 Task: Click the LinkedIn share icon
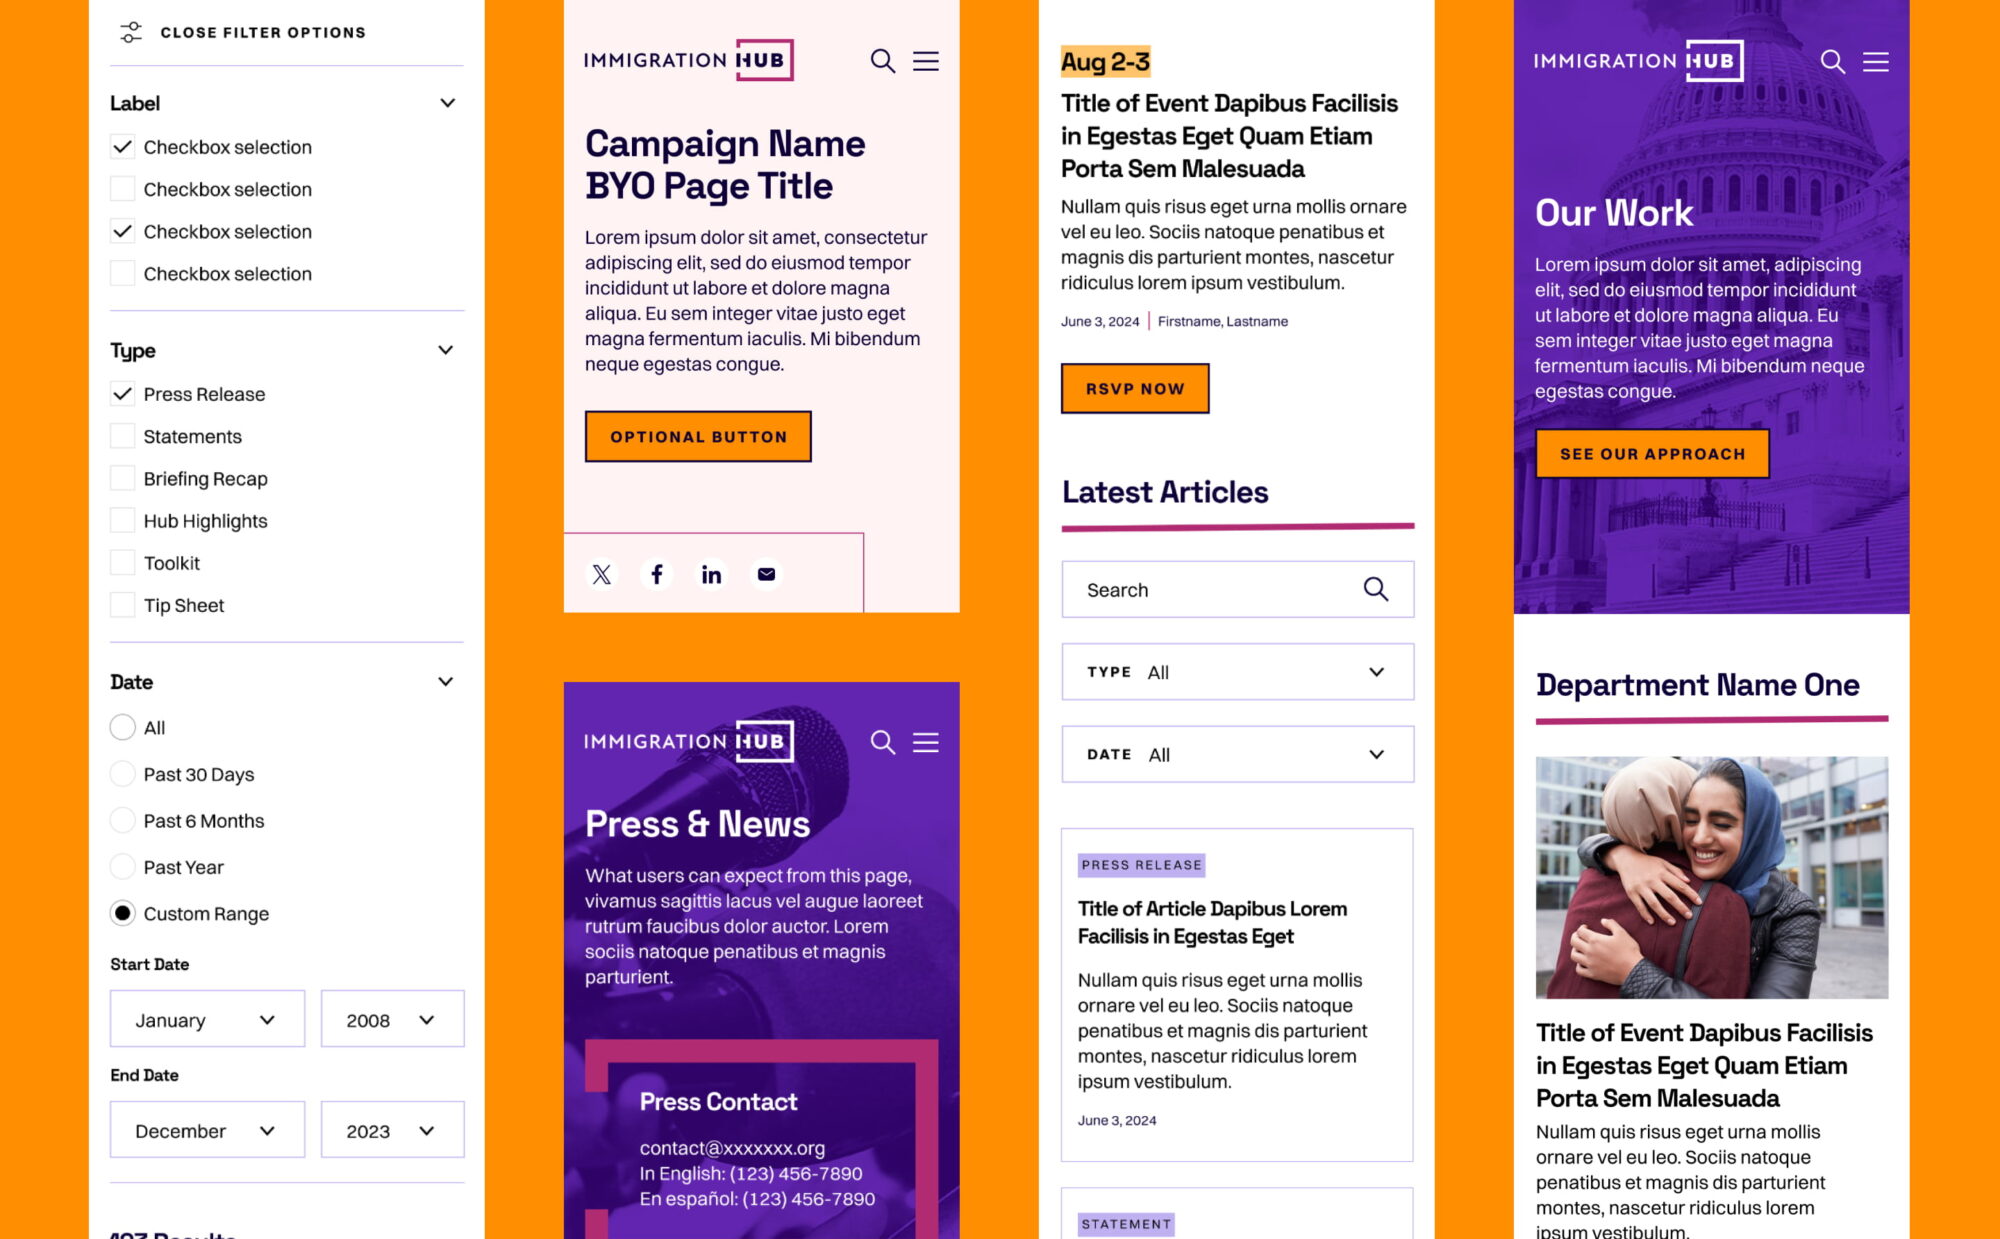point(710,572)
